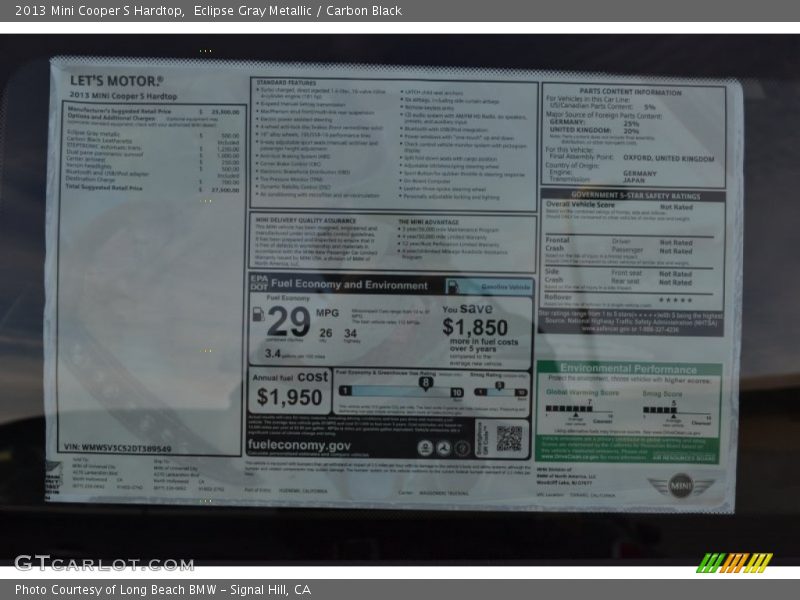Click 'JAPAN' transmission origin
Screen dimensions: 800x600
(634, 180)
